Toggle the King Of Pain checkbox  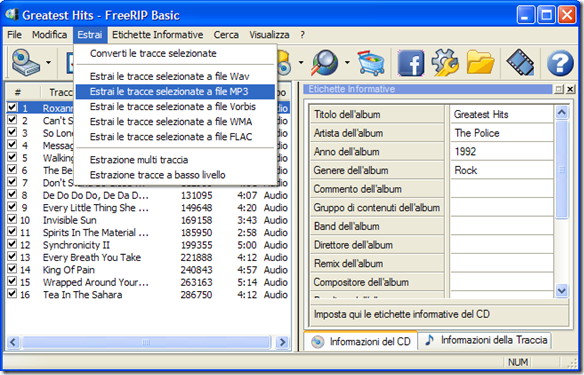pyautogui.click(x=12, y=269)
